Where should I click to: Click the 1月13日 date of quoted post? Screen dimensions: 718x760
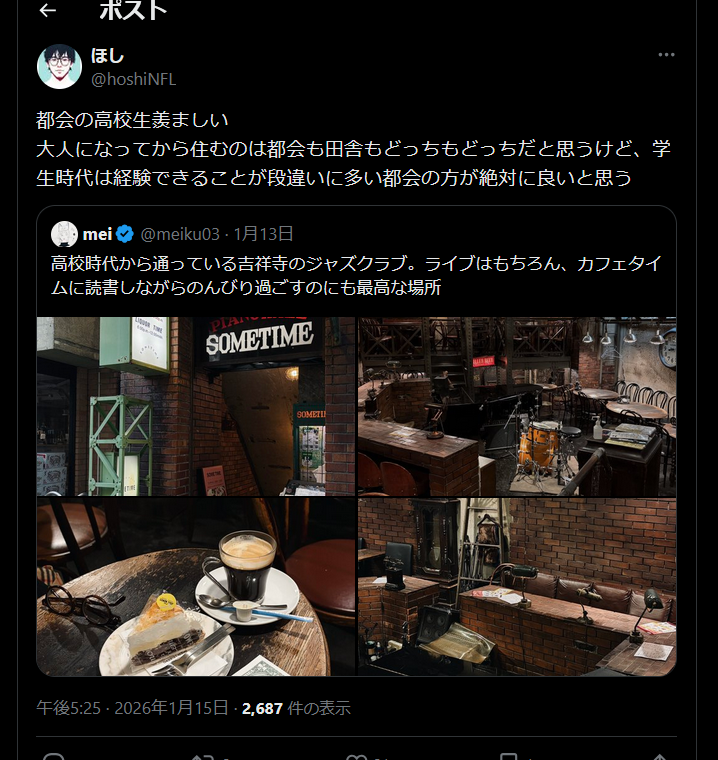pos(263,234)
